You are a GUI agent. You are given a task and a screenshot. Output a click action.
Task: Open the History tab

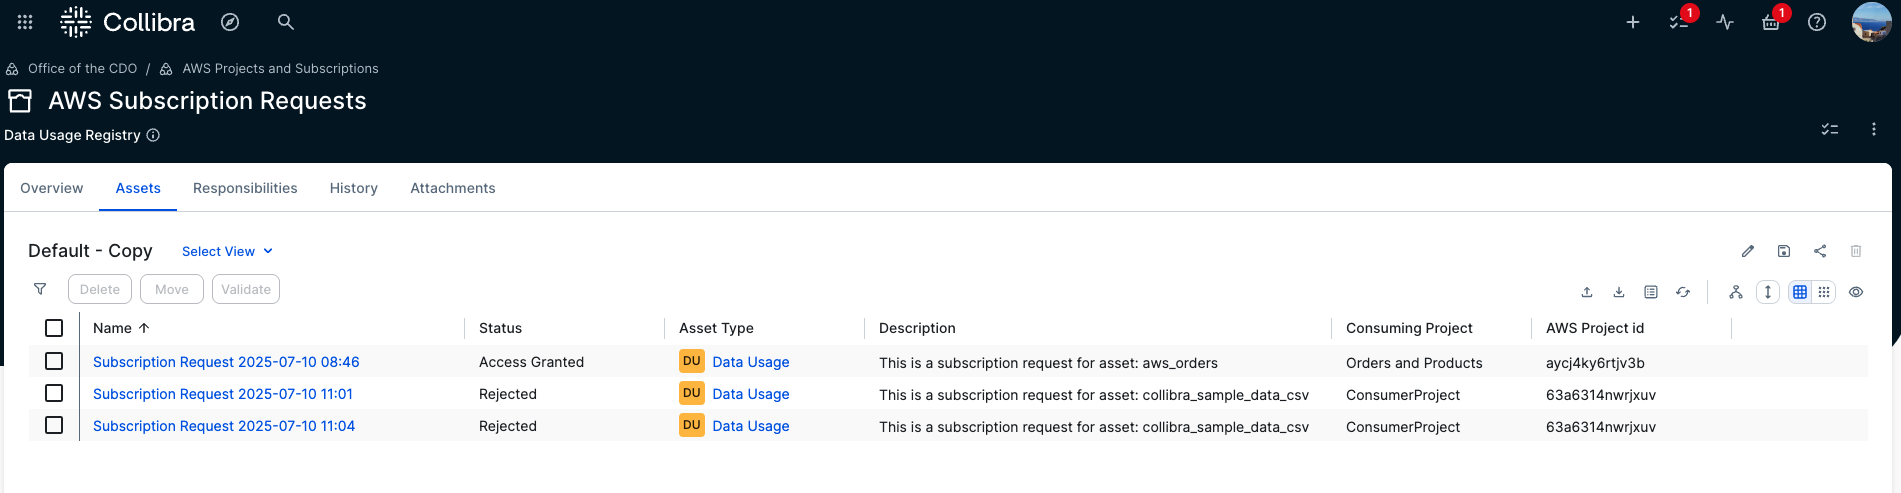click(x=354, y=188)
